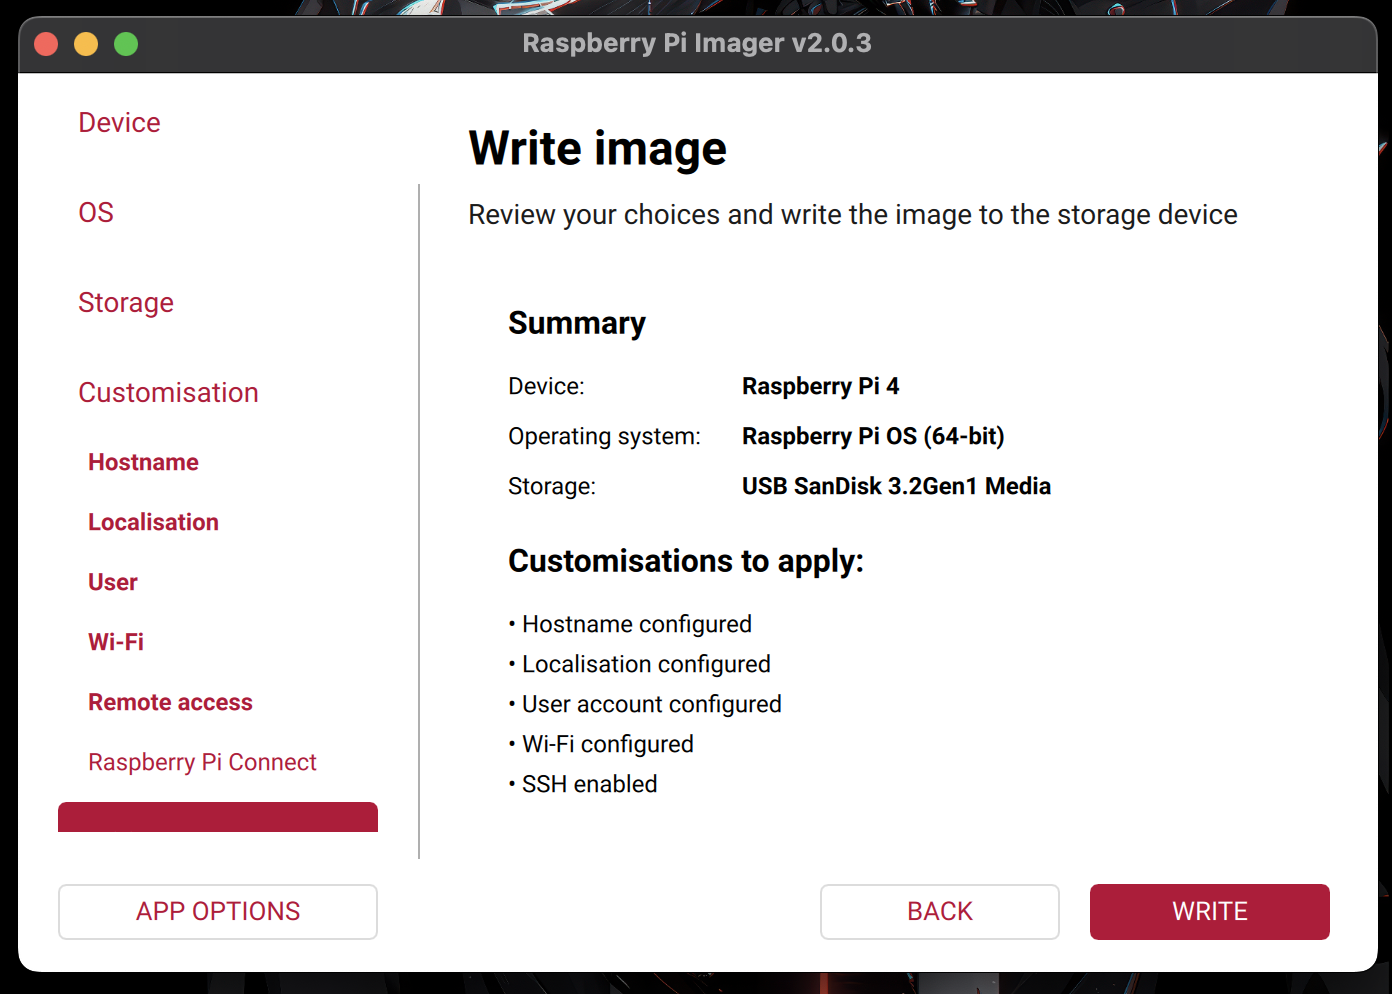
Task: Go to the Device step in sidebar
Action: tap(119, 123)
